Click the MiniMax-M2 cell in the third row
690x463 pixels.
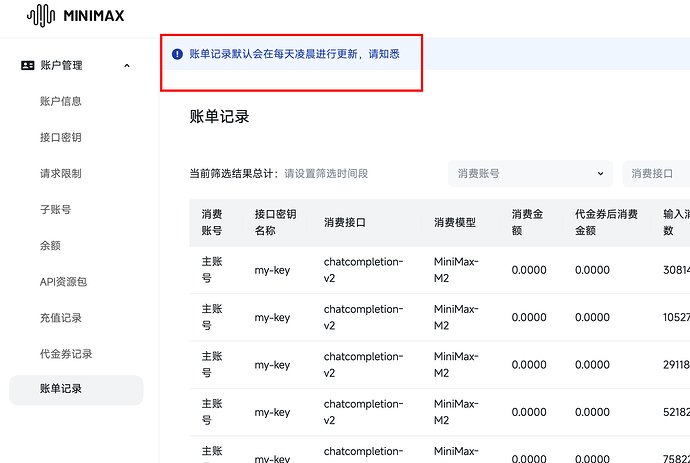[456, 364]
